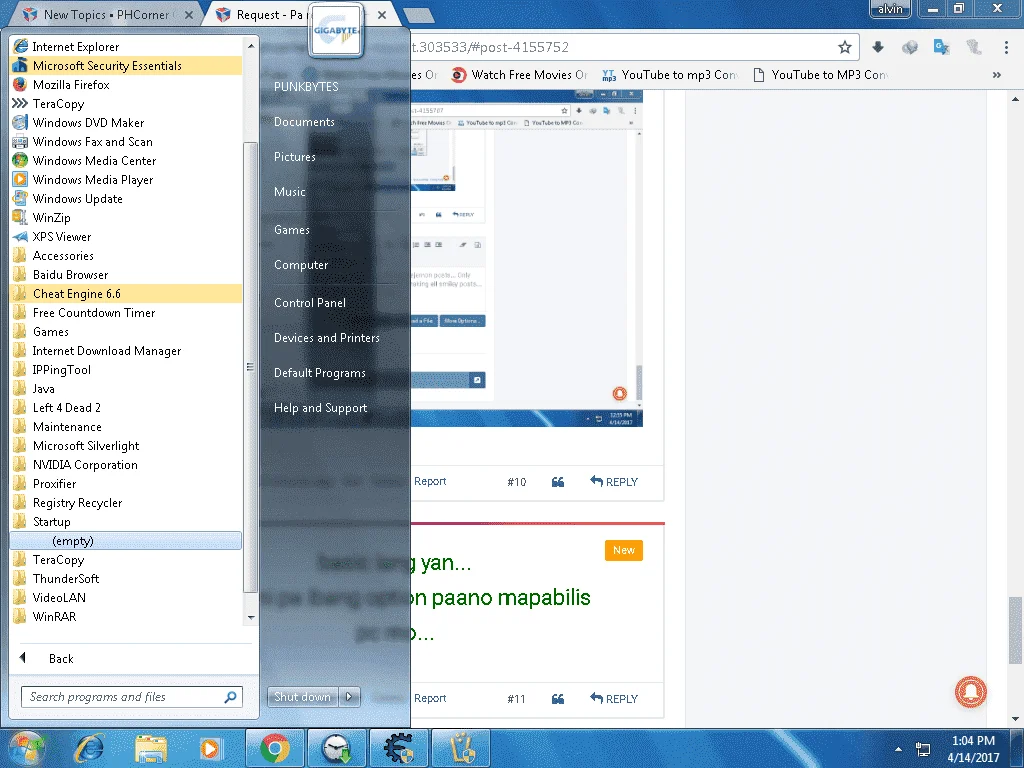Expand the NVIDIA Corporation folder
This screenshot has width=1024, height=768.
126,464
